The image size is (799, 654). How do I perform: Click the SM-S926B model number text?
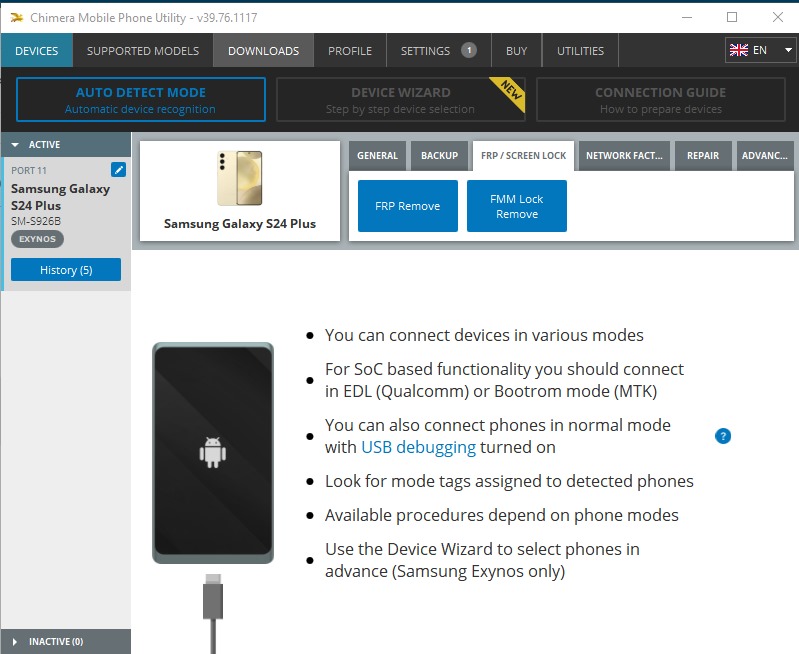tap(36, 221)
